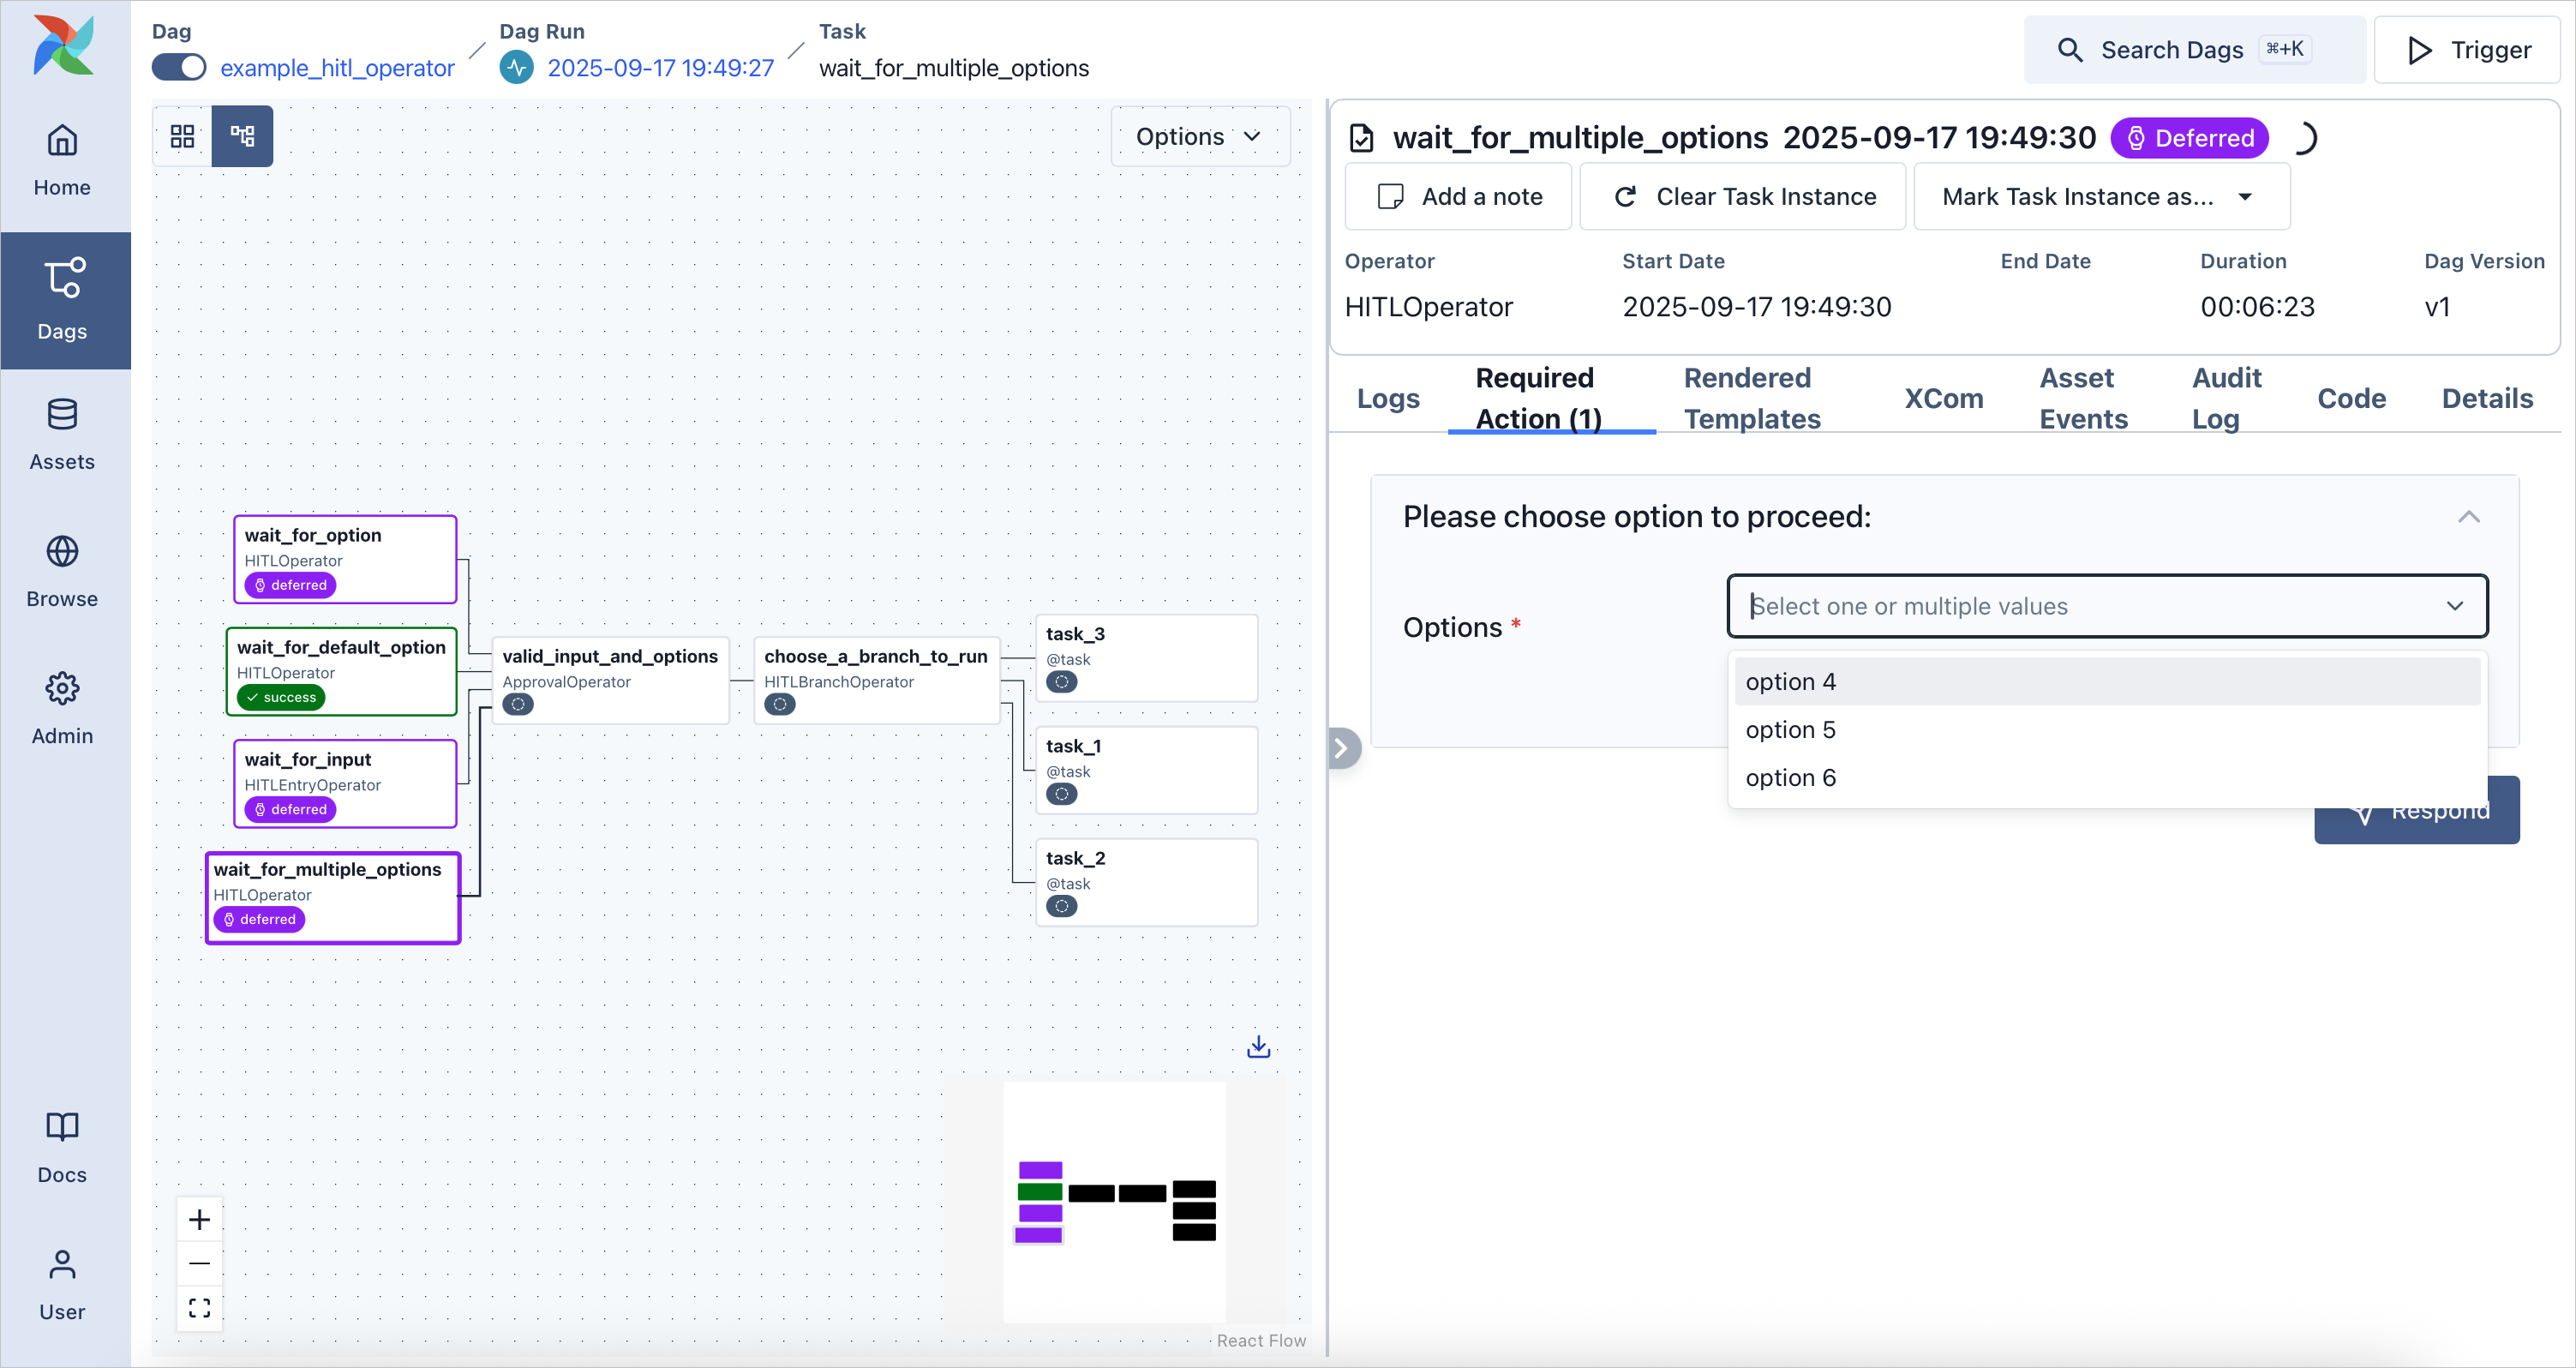Image resolution: width=2576 pixels, height=1368 pixels.
Task: Switch to graph view using the graph icon
Action: [x=242, y=136]
